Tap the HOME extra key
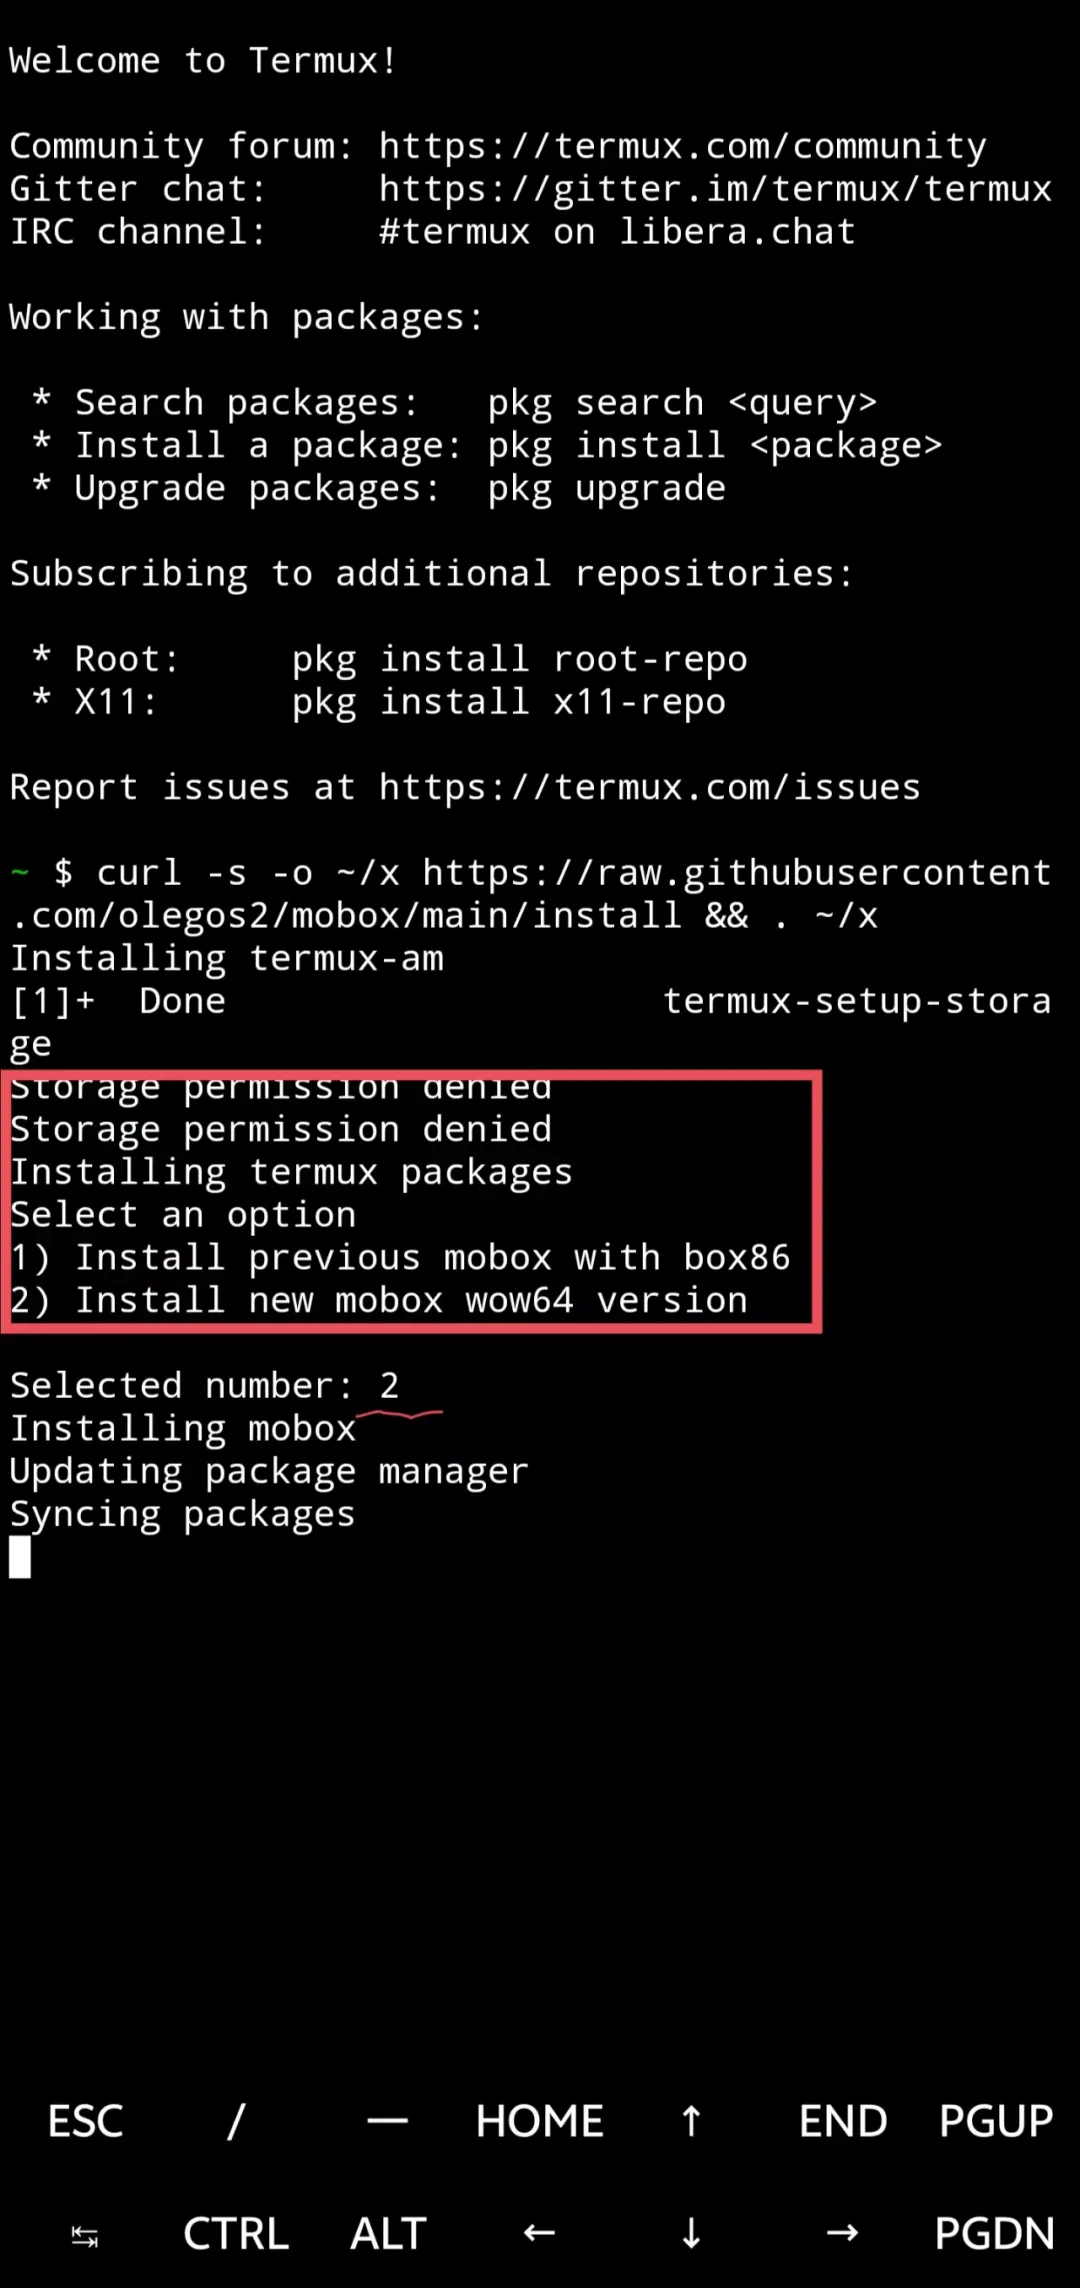 539,2121
